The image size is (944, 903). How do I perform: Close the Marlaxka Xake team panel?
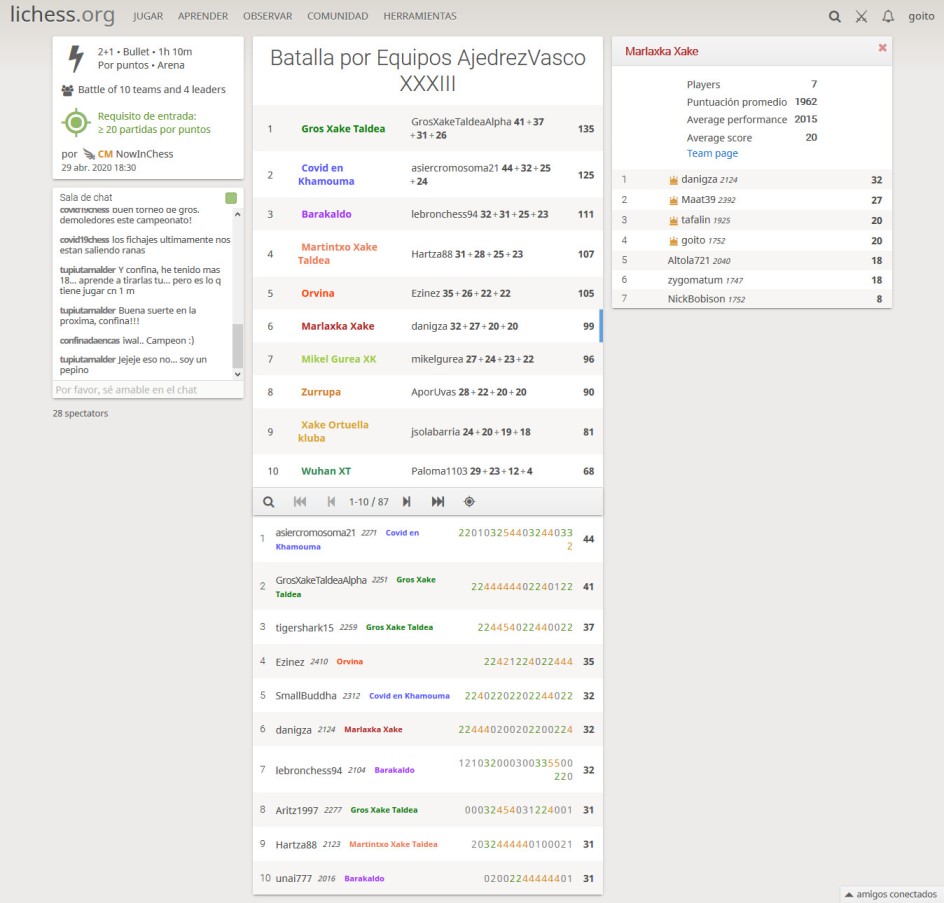882,48
